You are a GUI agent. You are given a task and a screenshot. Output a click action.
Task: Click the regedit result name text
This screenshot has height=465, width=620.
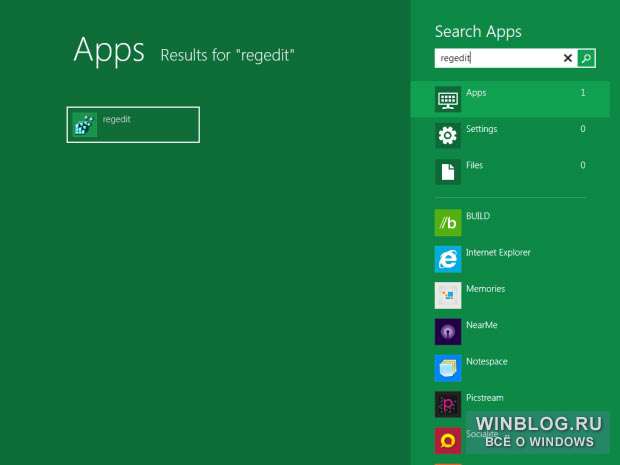tap(116, 119)
